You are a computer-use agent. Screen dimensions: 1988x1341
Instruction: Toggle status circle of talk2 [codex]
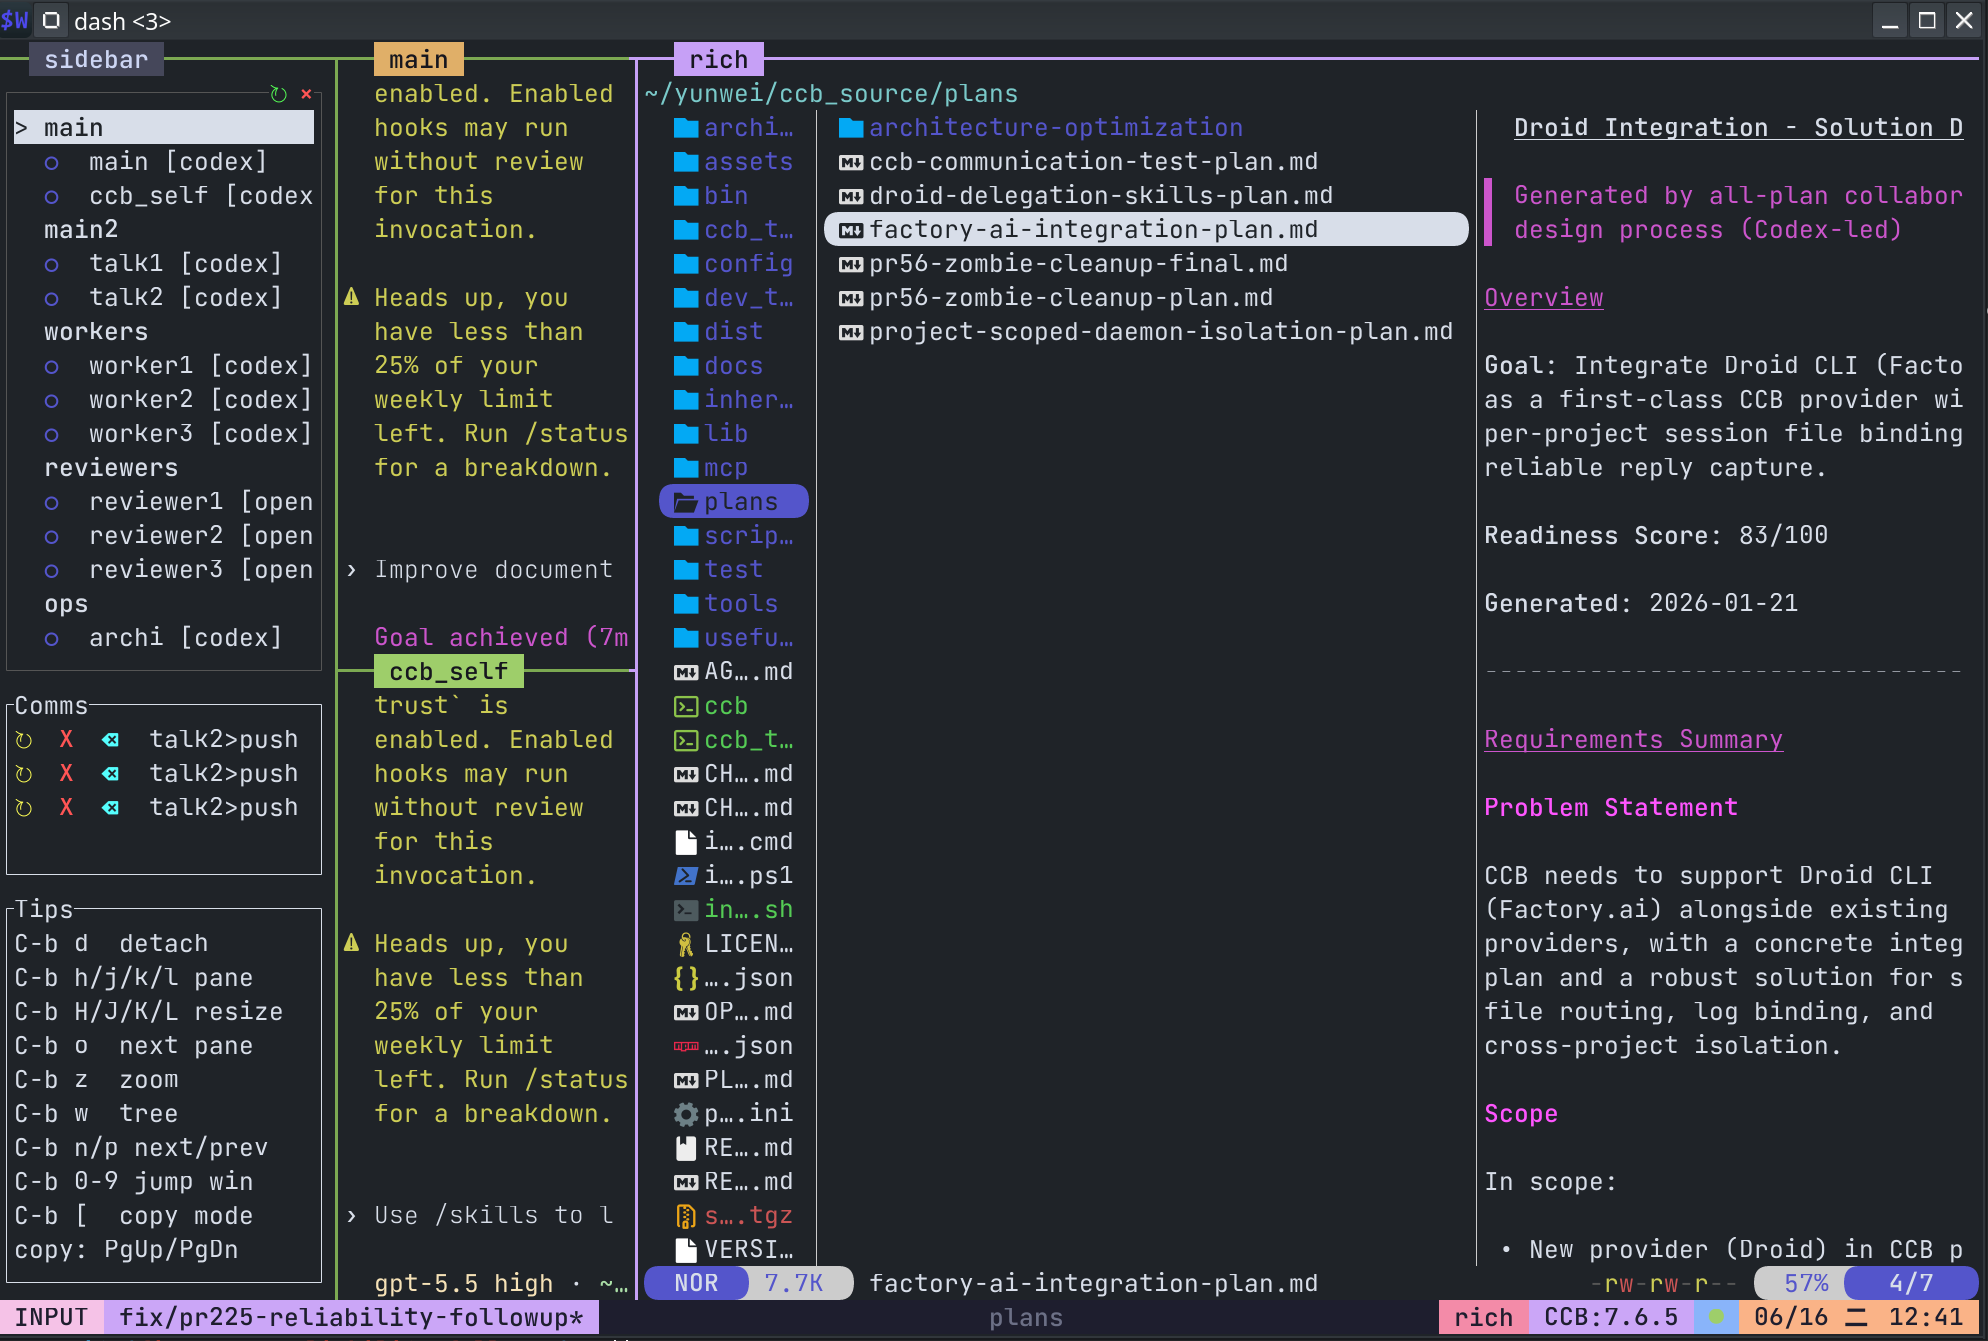point(52,298)
